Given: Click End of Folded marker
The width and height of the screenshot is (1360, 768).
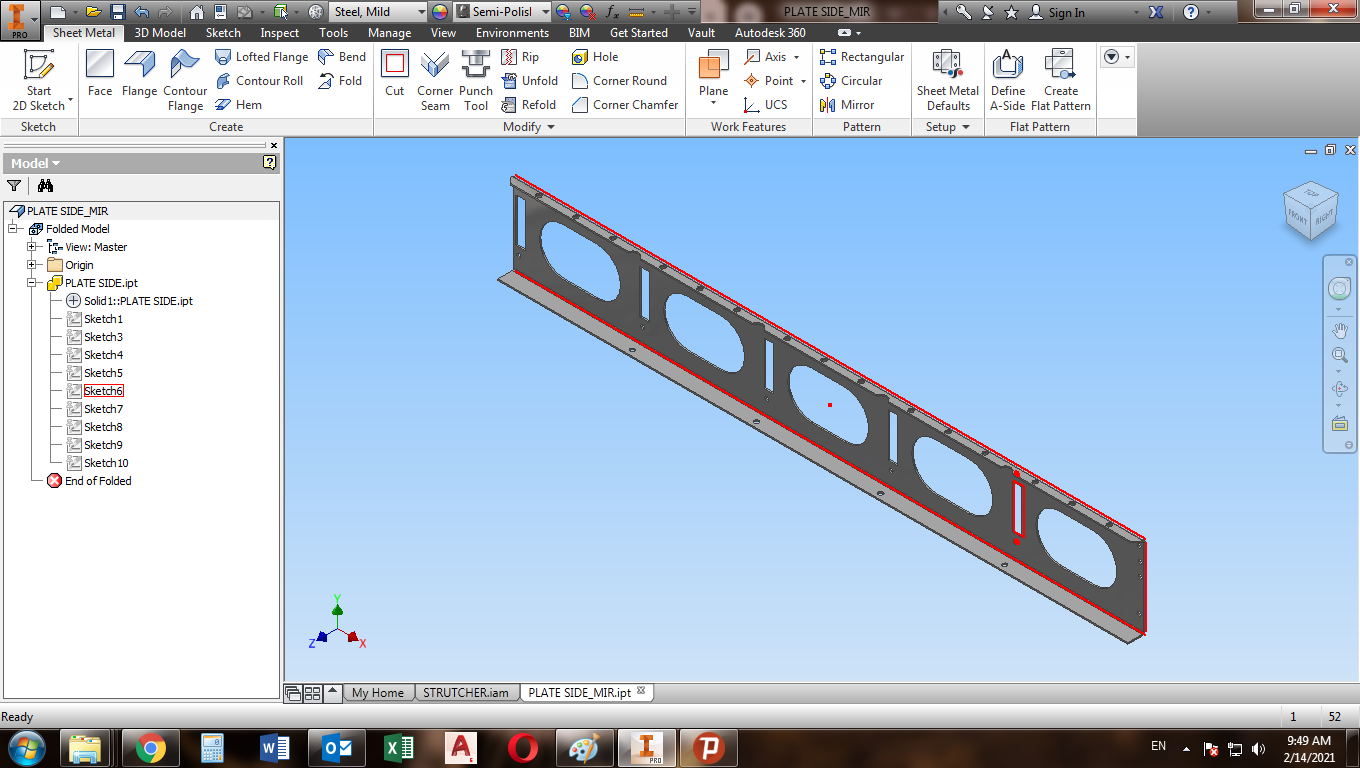Looking at the screenshot, I should pos(98,481).
